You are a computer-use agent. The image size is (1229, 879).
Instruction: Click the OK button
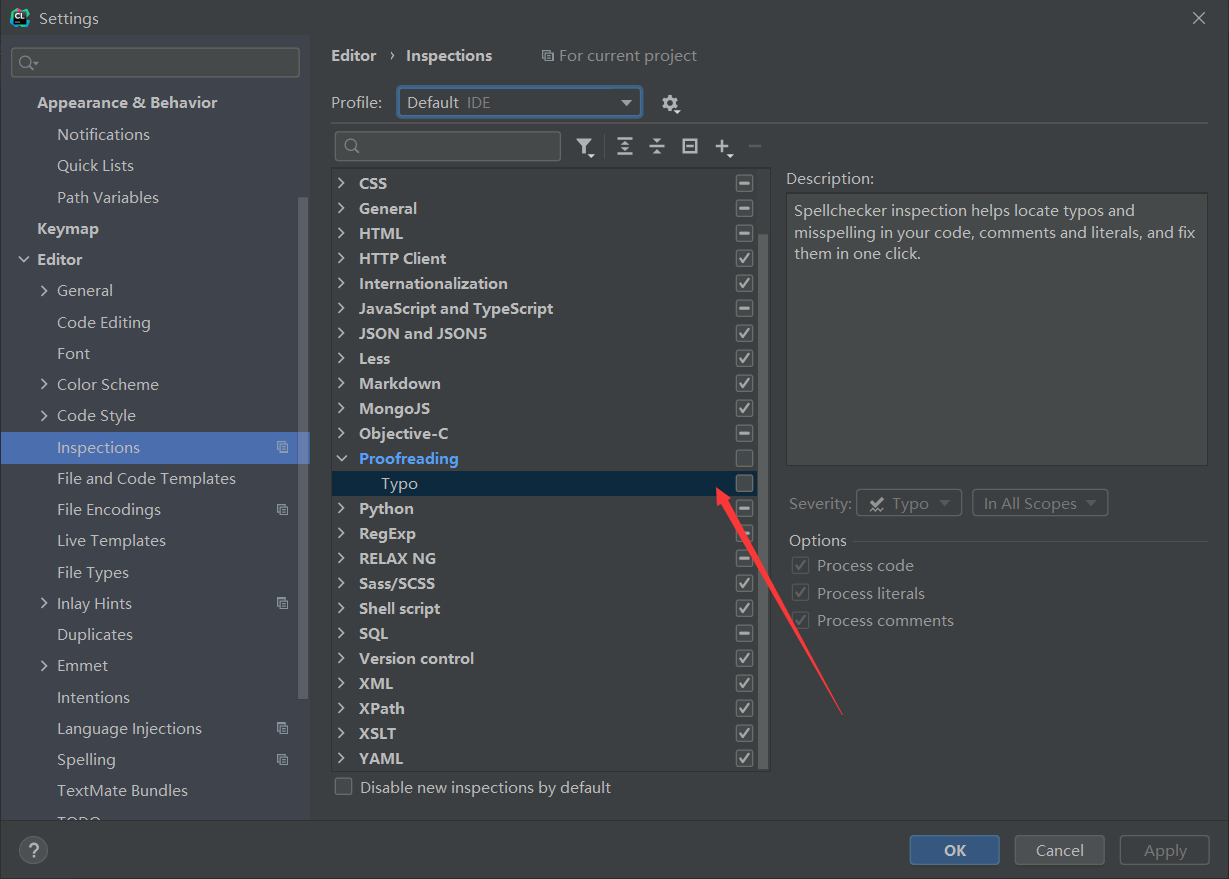click(x=954, y=850)
